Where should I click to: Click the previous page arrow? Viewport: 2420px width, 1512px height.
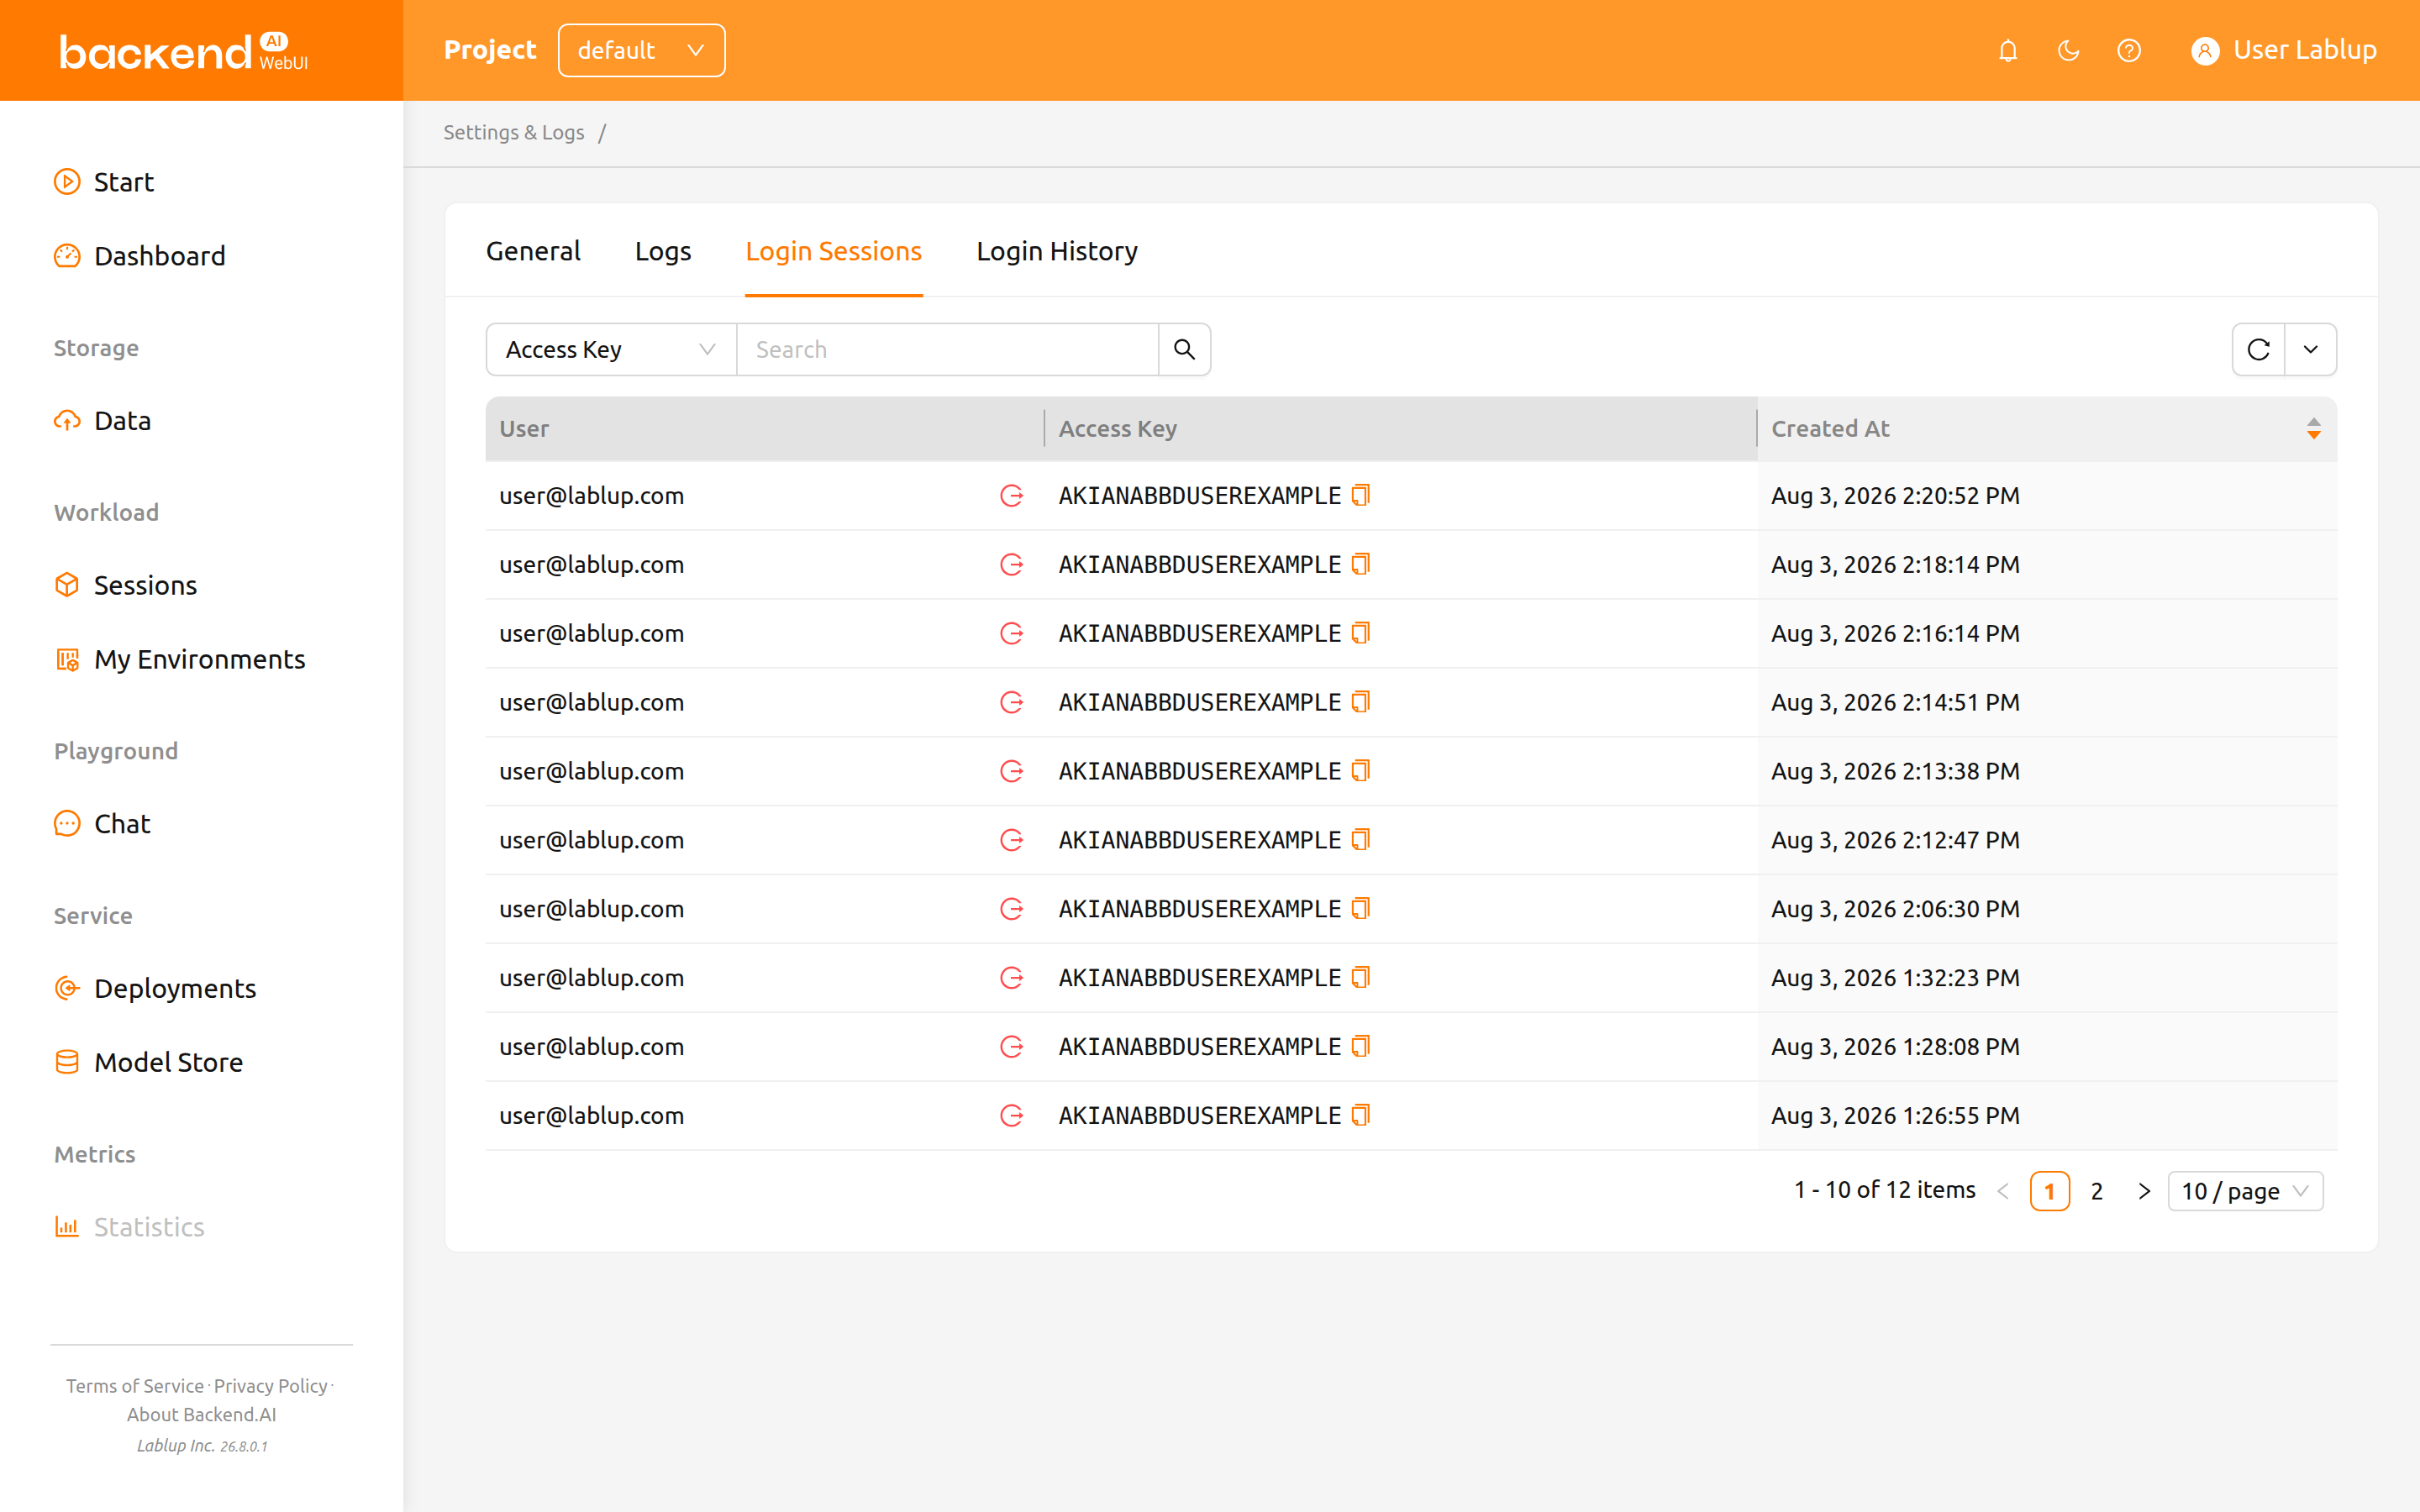[2003, 1191]
